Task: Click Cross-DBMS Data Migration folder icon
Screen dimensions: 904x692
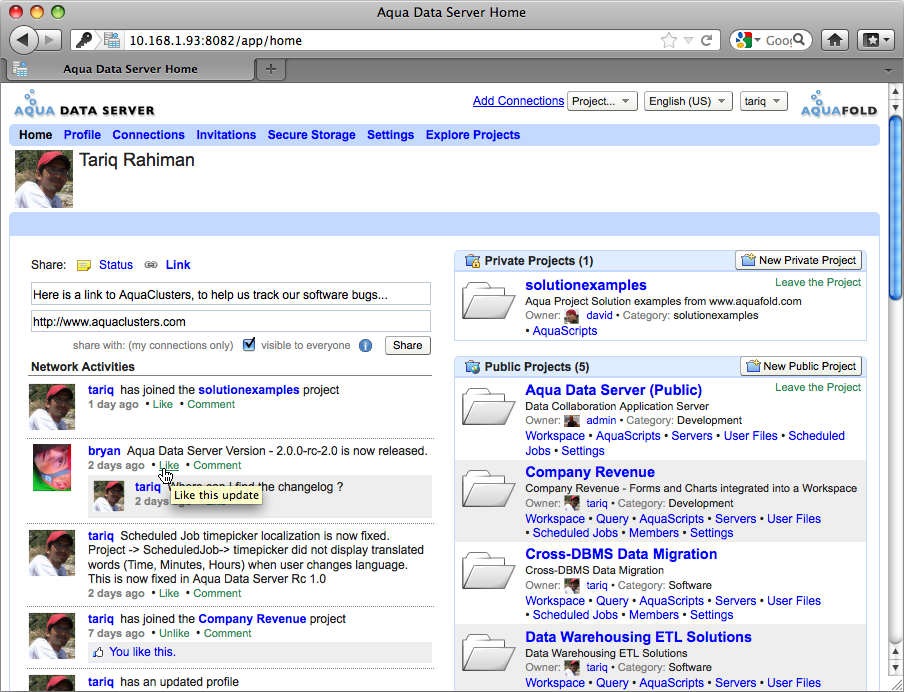Action: click(488, 570)
